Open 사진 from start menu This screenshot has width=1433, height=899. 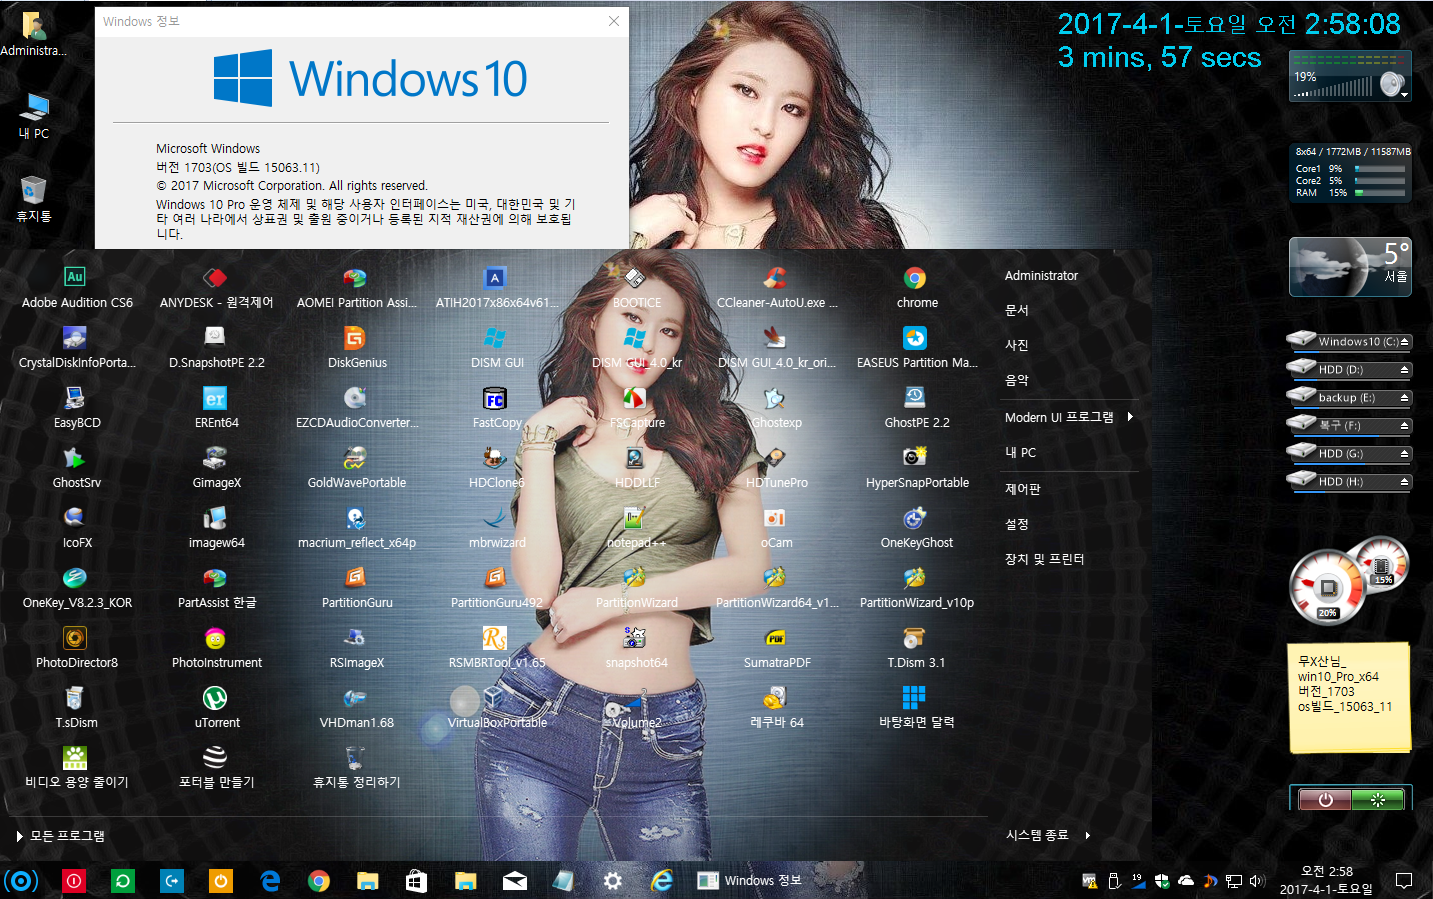1016,346
